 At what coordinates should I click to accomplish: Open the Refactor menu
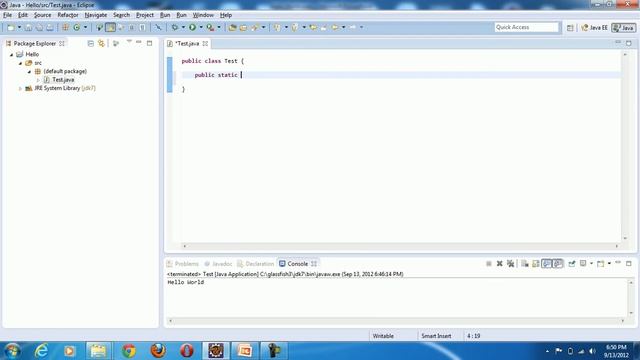[68, 15]
